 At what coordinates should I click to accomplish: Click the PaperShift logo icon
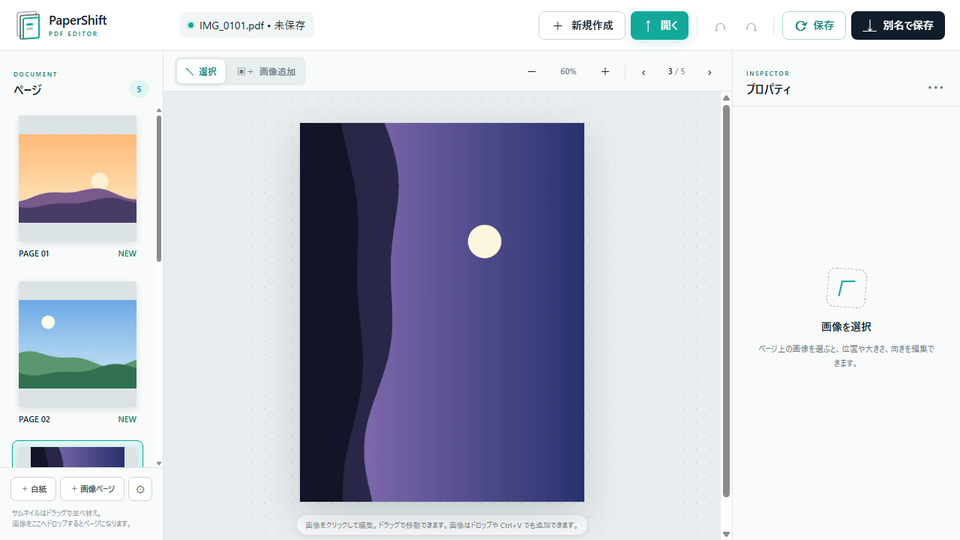[28, 25]
